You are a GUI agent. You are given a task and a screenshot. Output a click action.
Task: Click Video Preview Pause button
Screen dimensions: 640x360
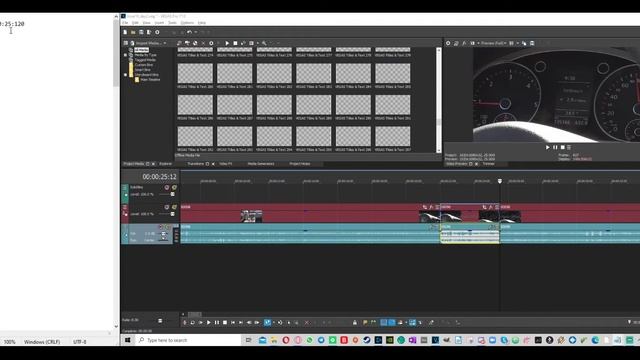(x=555, y=147)
